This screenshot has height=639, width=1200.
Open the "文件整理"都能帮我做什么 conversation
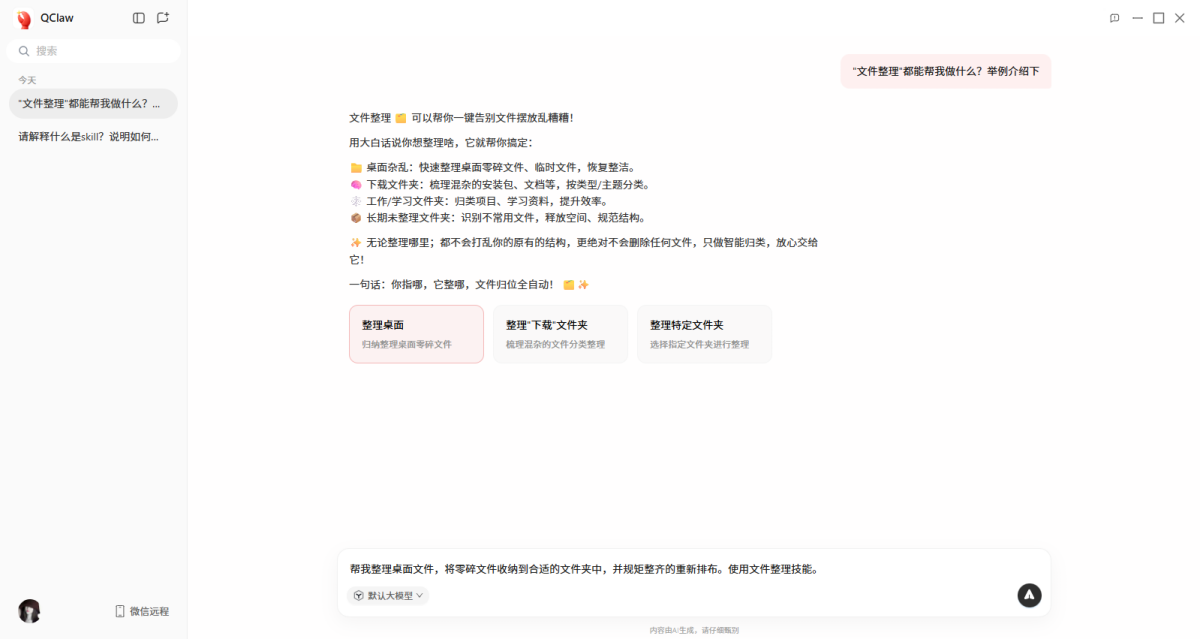tap(92, 104)
